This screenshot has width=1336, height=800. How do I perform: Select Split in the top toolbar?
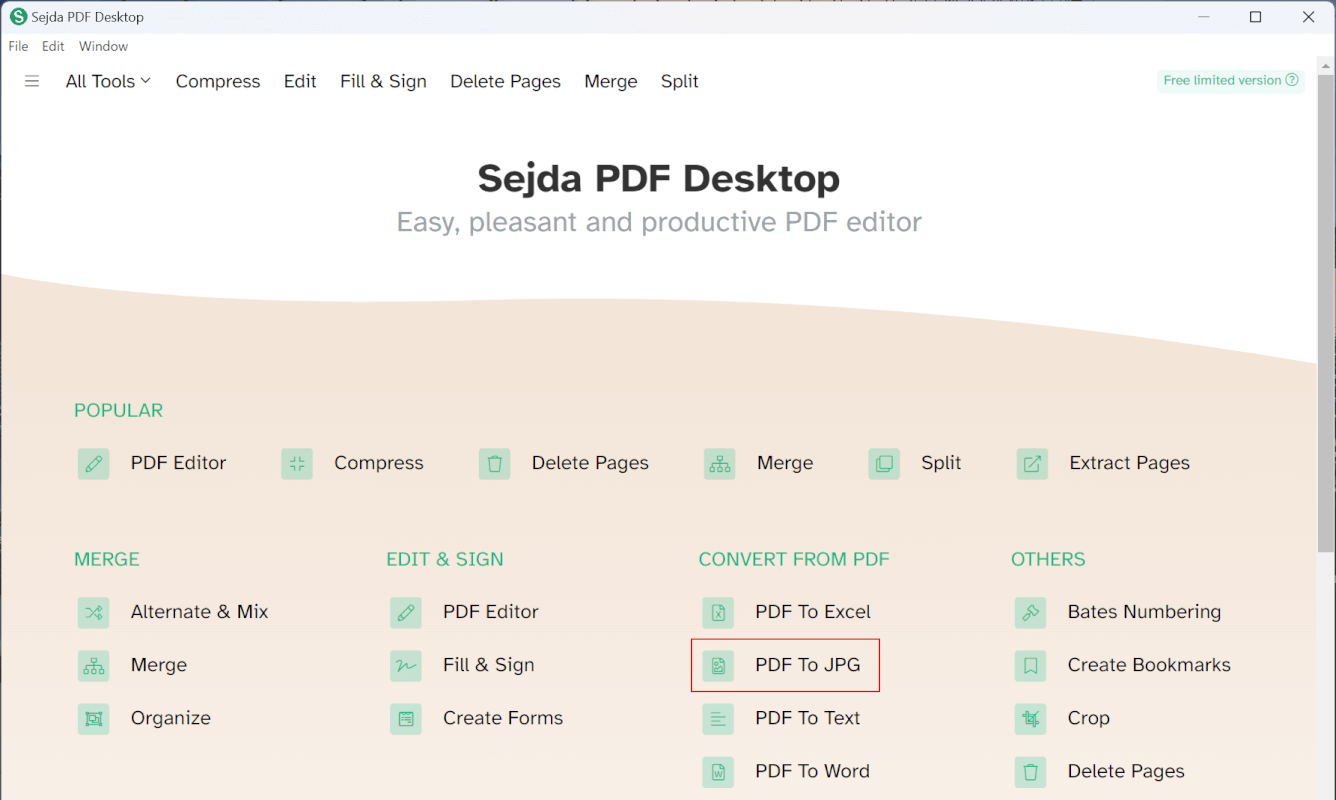[x=680, y=82]
